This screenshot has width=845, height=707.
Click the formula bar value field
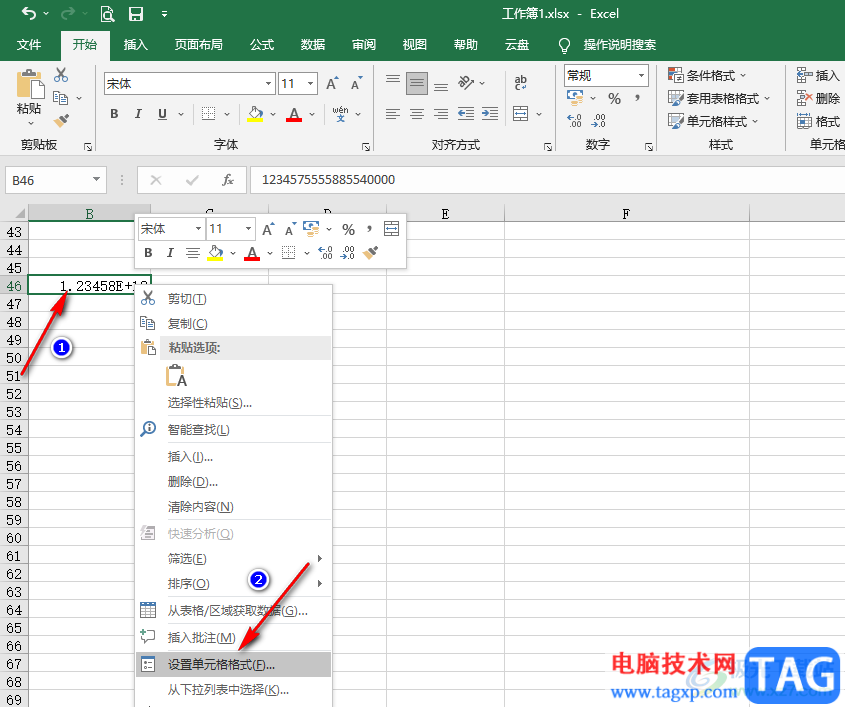pos(548,179)
